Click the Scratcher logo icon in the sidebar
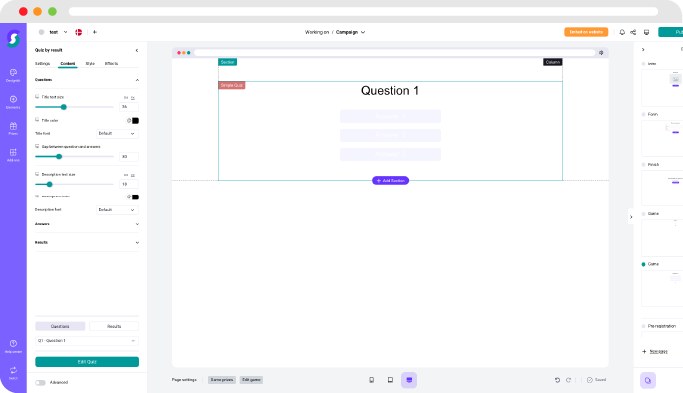Viewport: 683px width, 393px height. (13, 39)
